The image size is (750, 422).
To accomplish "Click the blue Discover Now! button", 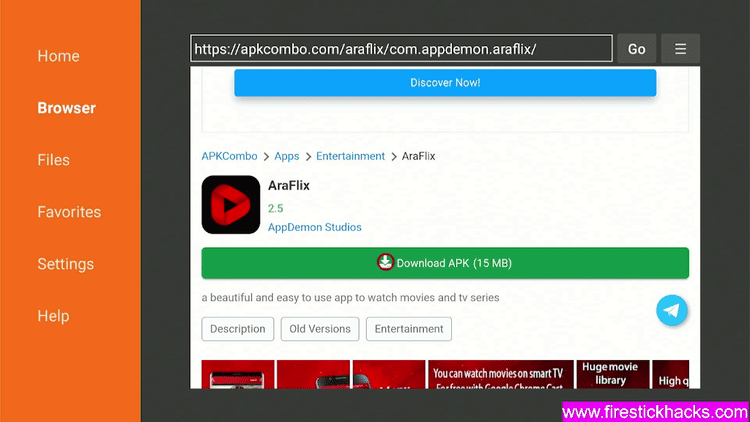I will [445, 83].
